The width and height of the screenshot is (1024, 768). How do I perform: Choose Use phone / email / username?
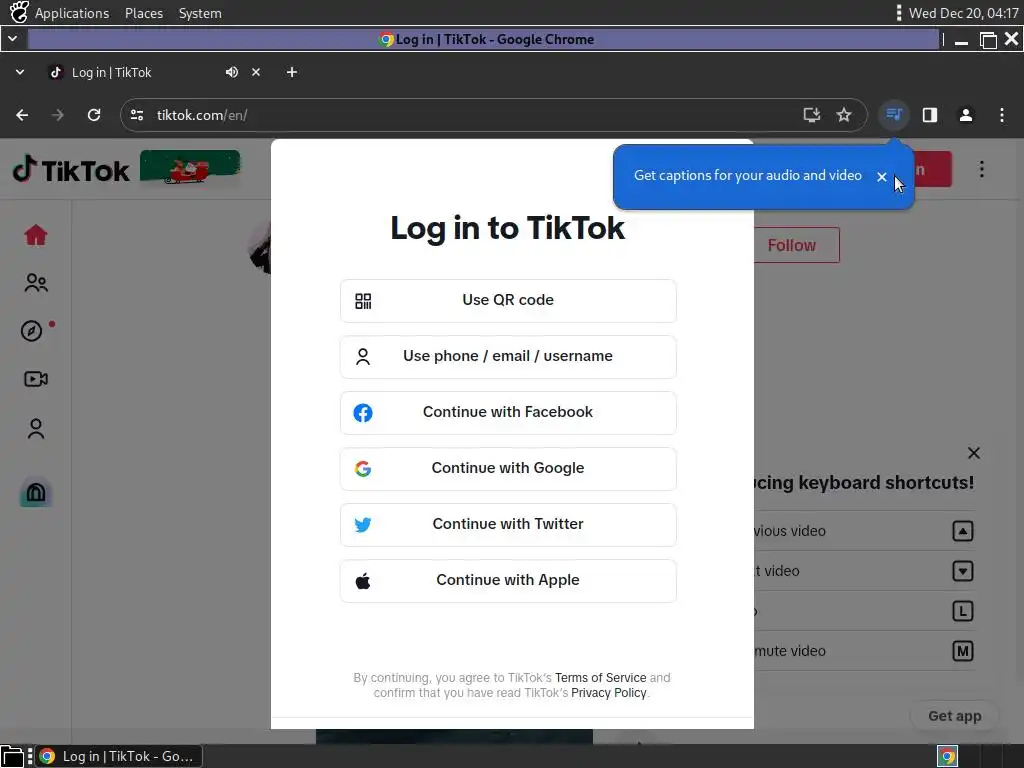coord(508,357)
